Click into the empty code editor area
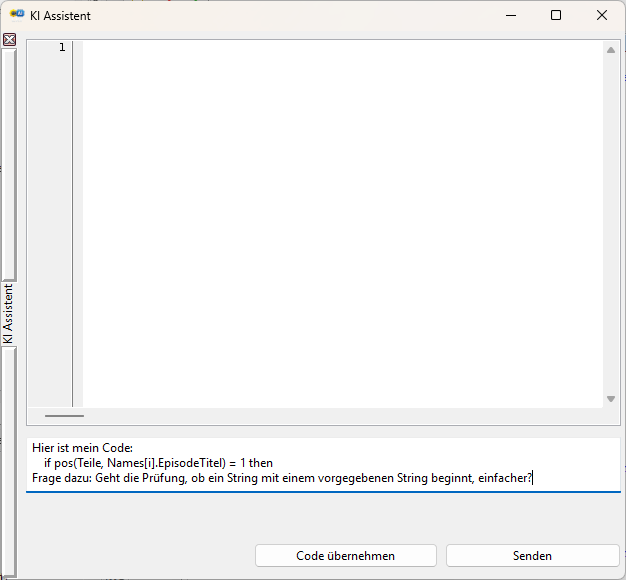This screenshot has width=626, height=580. pos(343,224)
